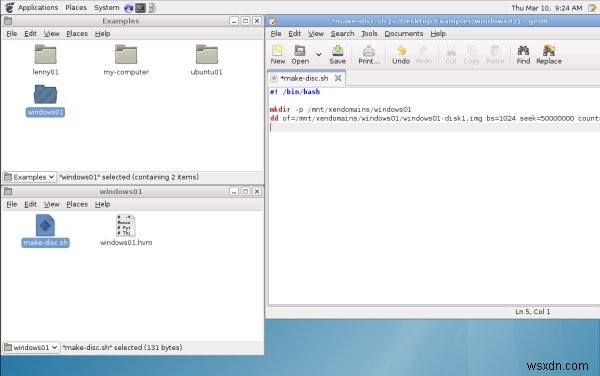The height and width of the screenshot is (376, 600).
Task: Click the dd command line in editor
Action: 435,119
